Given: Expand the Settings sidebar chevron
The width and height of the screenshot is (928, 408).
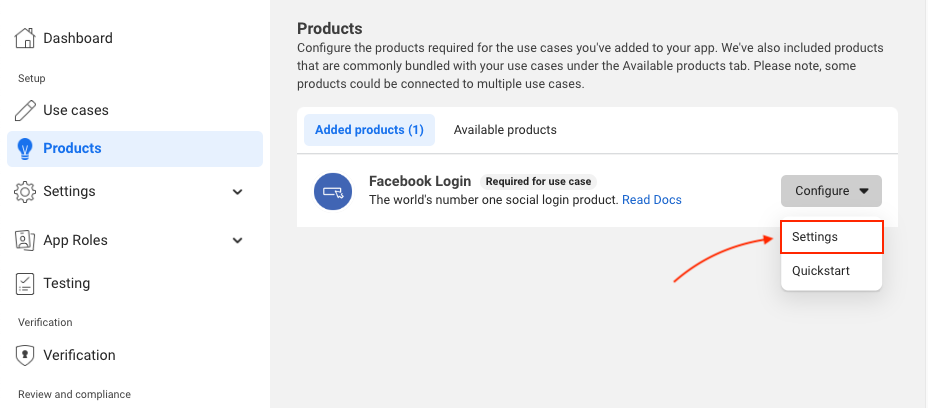Looking at the screenshot, I should point(238,192).
